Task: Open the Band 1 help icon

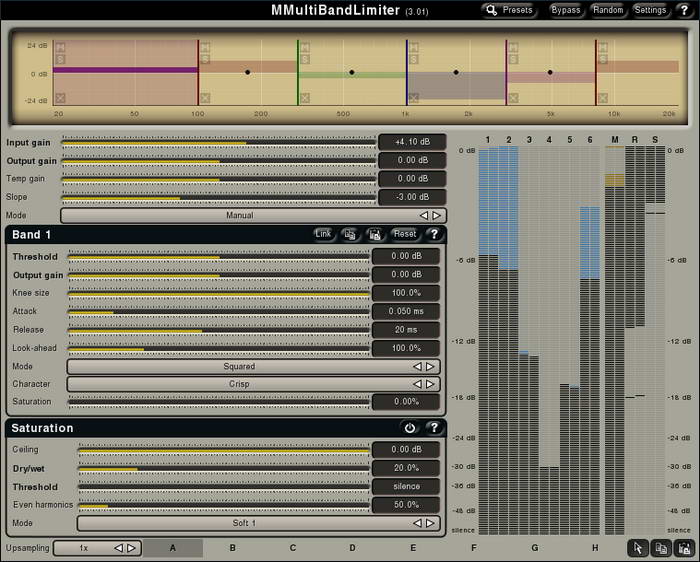Action: 434,234
